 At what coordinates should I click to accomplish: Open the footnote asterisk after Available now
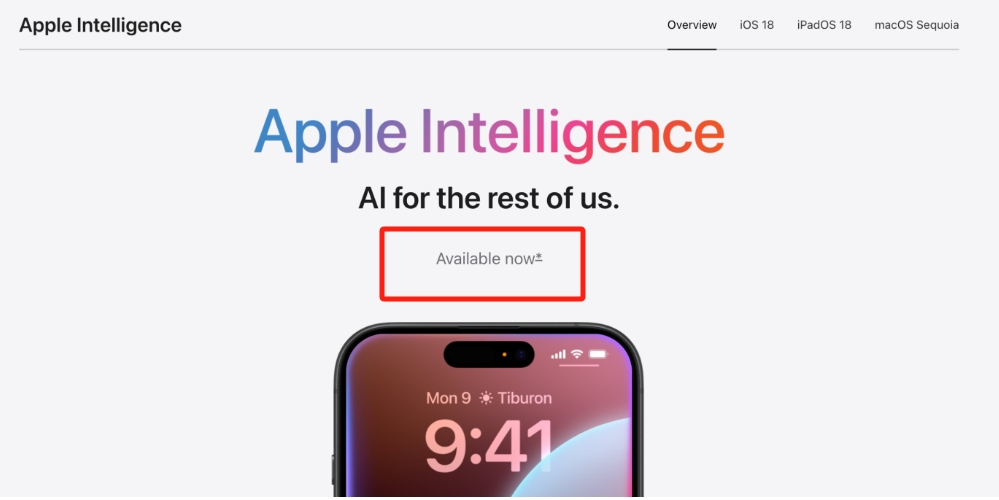[539, 257]
